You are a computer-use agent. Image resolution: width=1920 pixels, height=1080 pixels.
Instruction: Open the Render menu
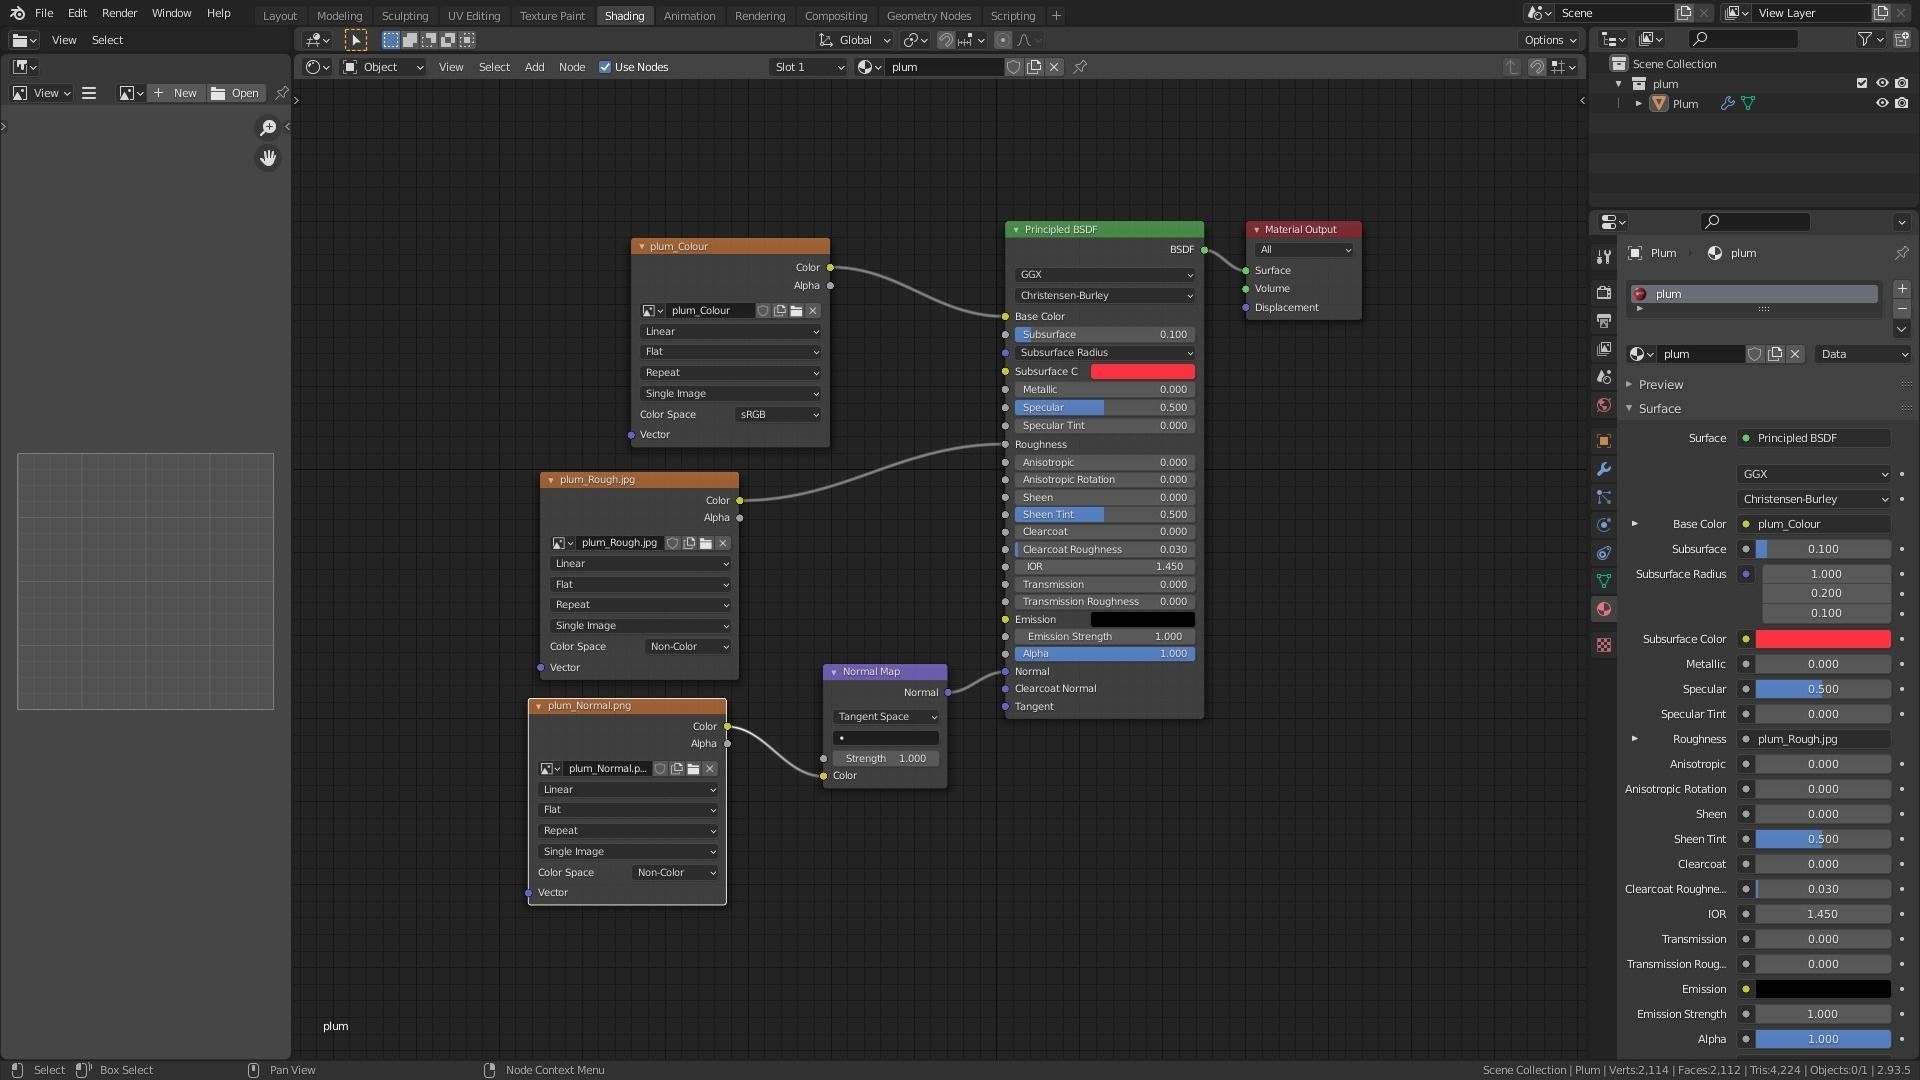[119, 13]
